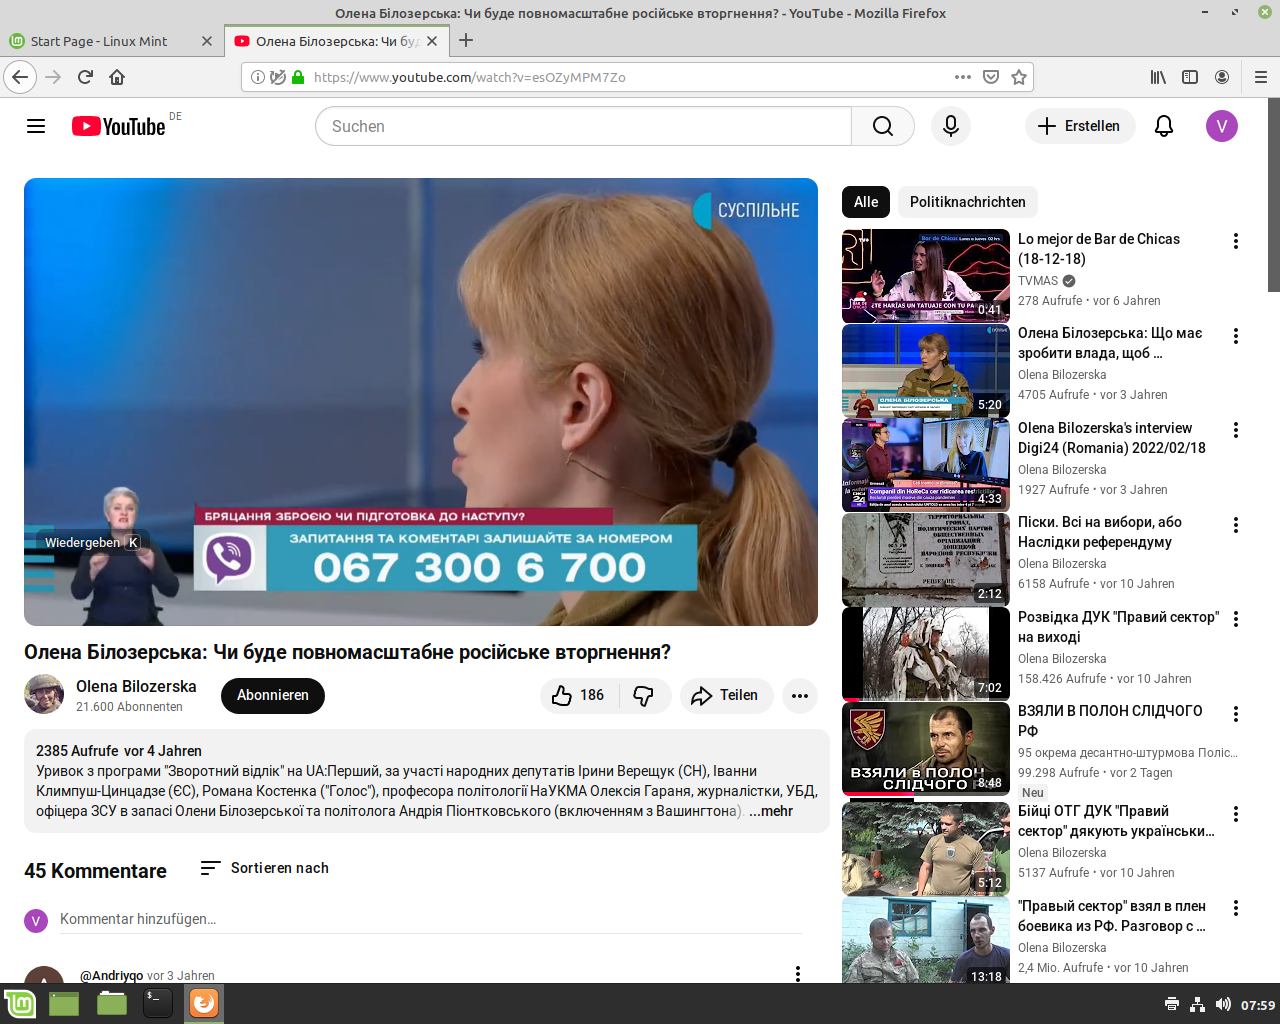1280x1024 pixels.
Task: Open a new browser tab with plus
Action: 466,41
